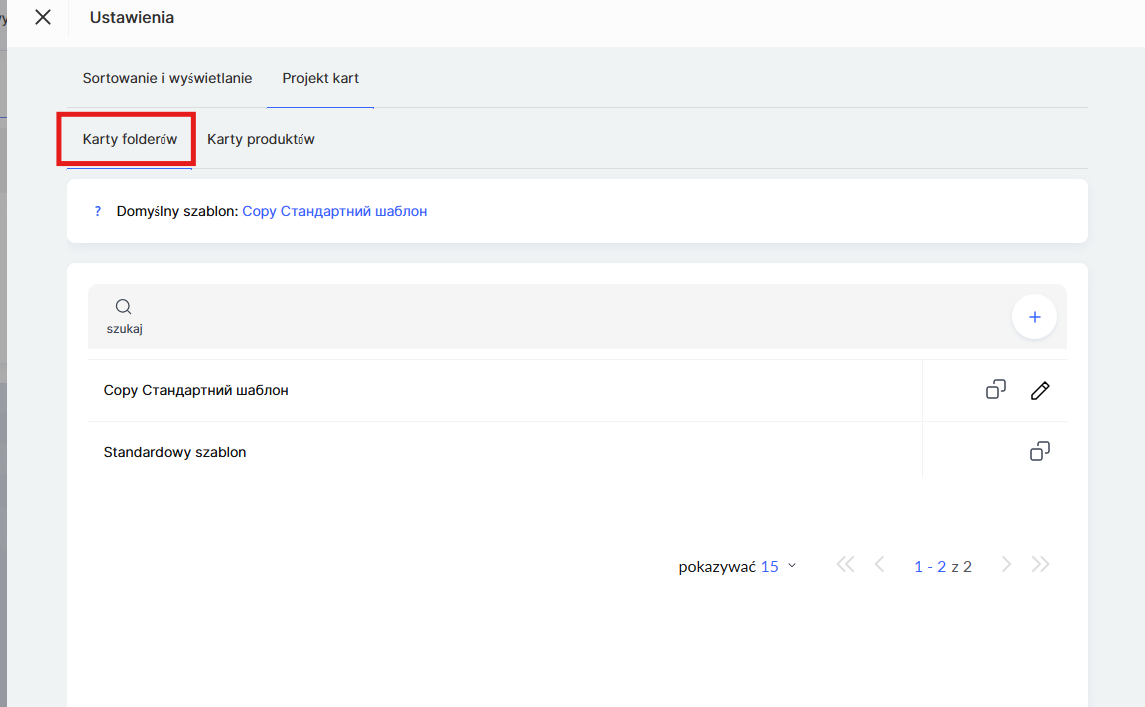Add a new template with plus button
The height and width of the screenshot is (707, 1145).
[1035, 317]
